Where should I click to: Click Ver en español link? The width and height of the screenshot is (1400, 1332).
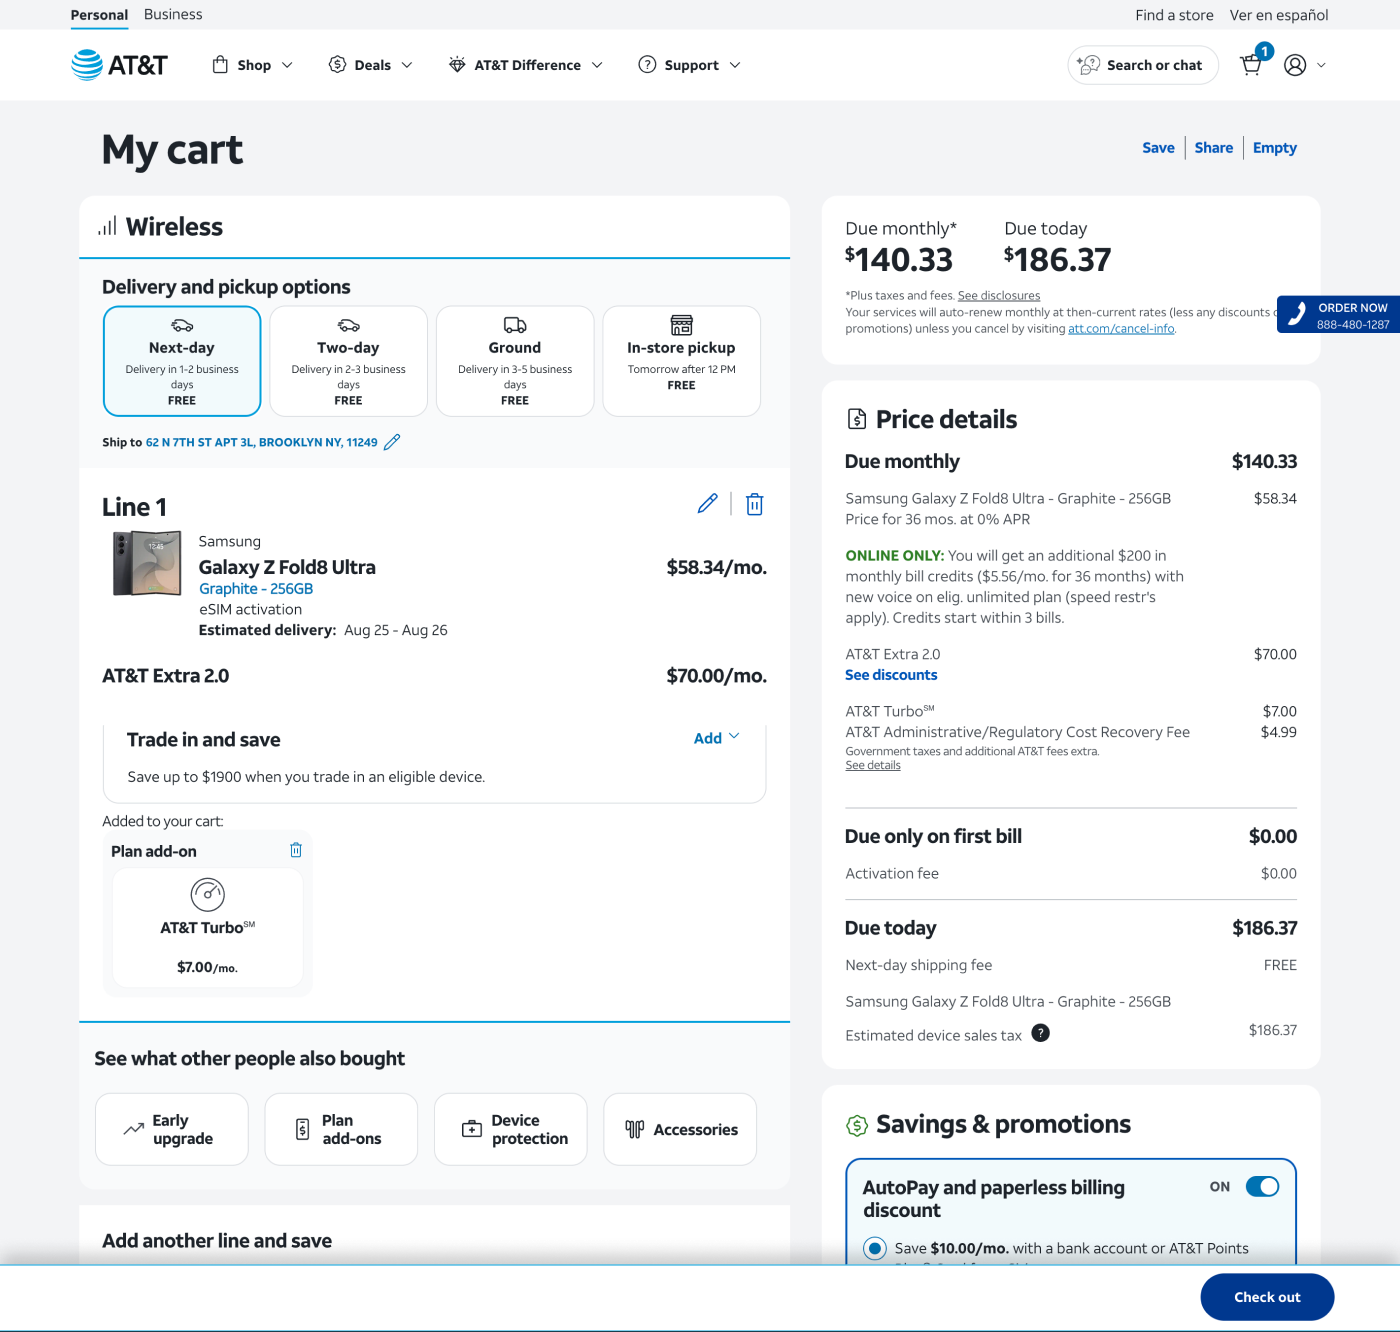pos(1279,15)
